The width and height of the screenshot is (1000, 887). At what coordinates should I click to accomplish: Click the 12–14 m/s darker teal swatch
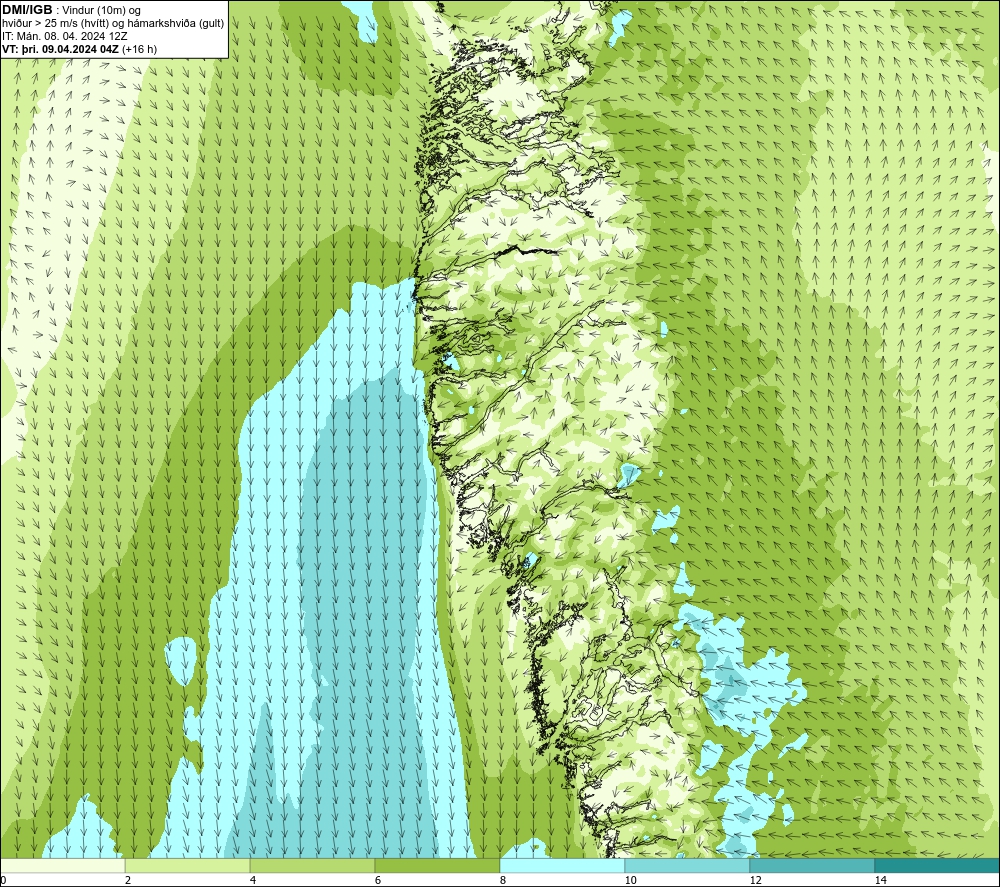(x=812, y=865)
